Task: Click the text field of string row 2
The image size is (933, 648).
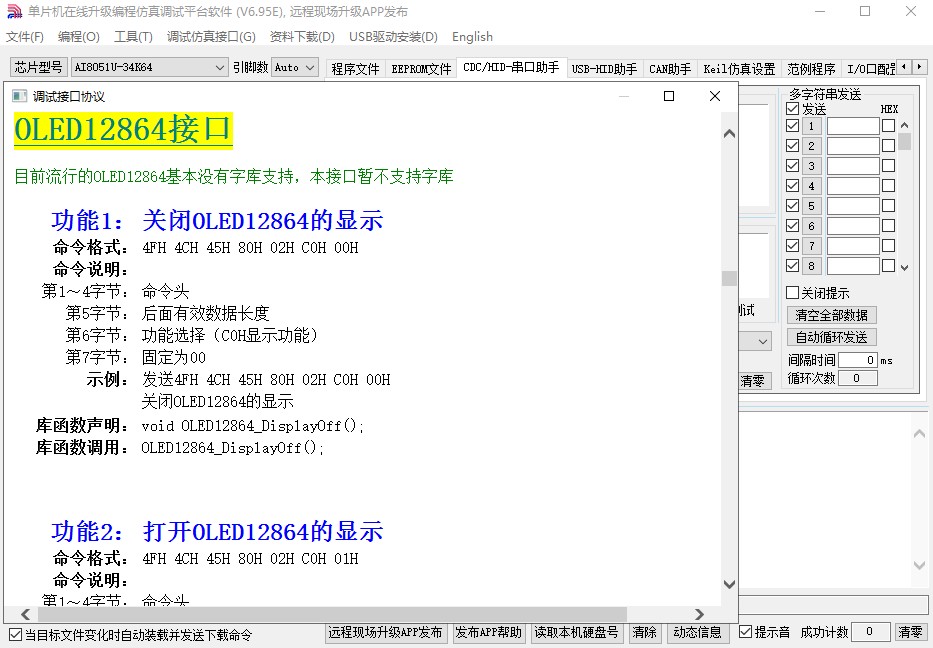Action: pos(853,146)
